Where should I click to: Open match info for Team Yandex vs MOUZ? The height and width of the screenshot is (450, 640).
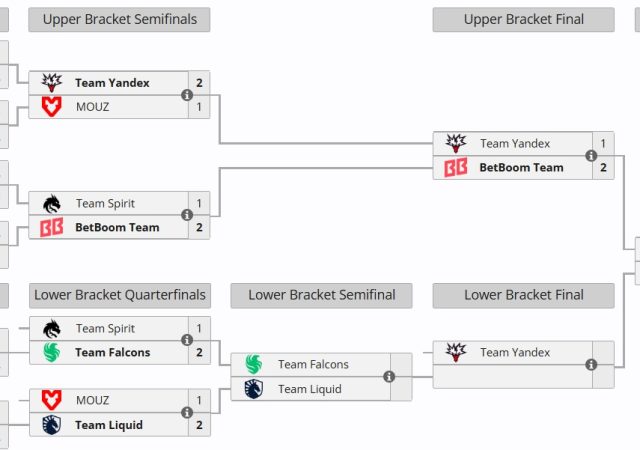[187, 95]
